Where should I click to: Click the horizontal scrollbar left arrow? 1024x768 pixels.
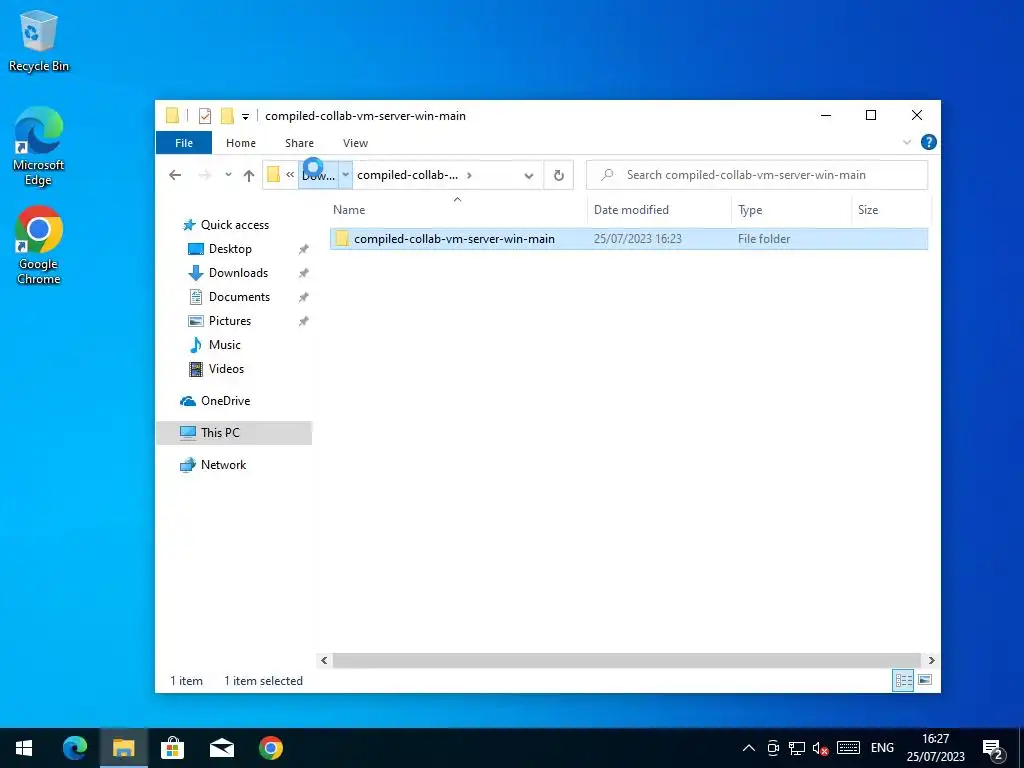(x=324, y=660)
